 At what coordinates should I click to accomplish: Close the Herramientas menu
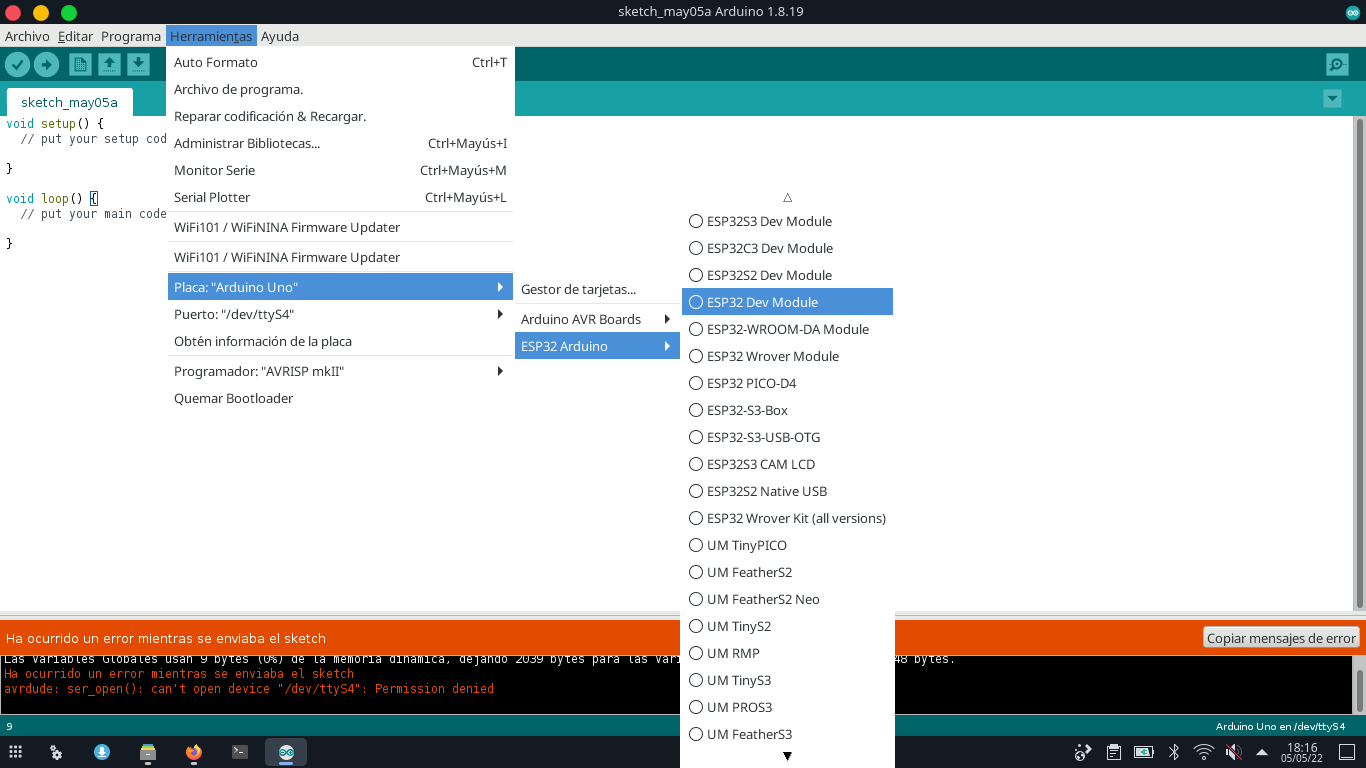click(211, 36)
